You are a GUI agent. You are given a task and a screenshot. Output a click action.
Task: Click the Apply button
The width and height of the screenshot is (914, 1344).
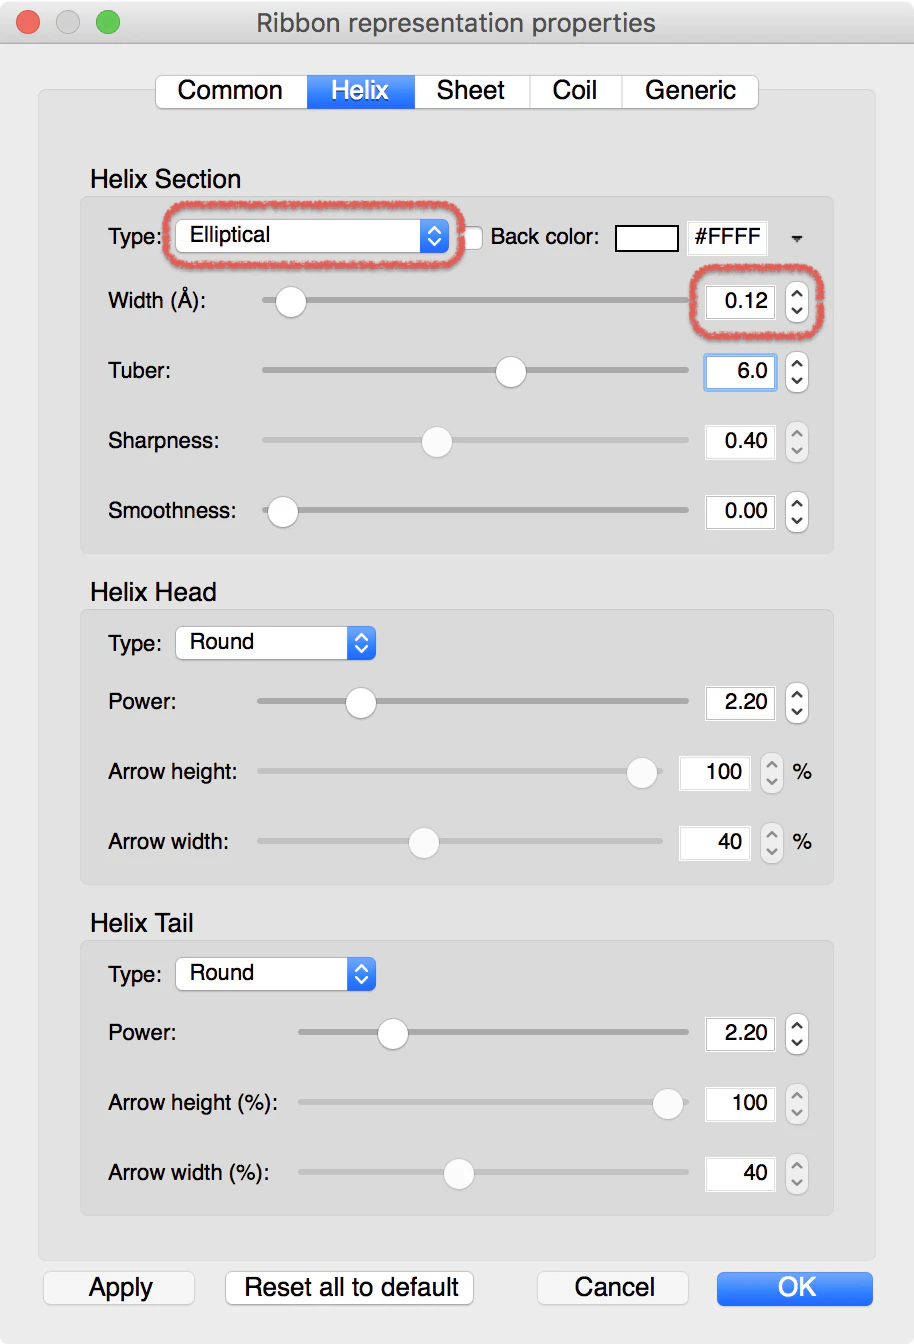click(x=120, y=1288)
